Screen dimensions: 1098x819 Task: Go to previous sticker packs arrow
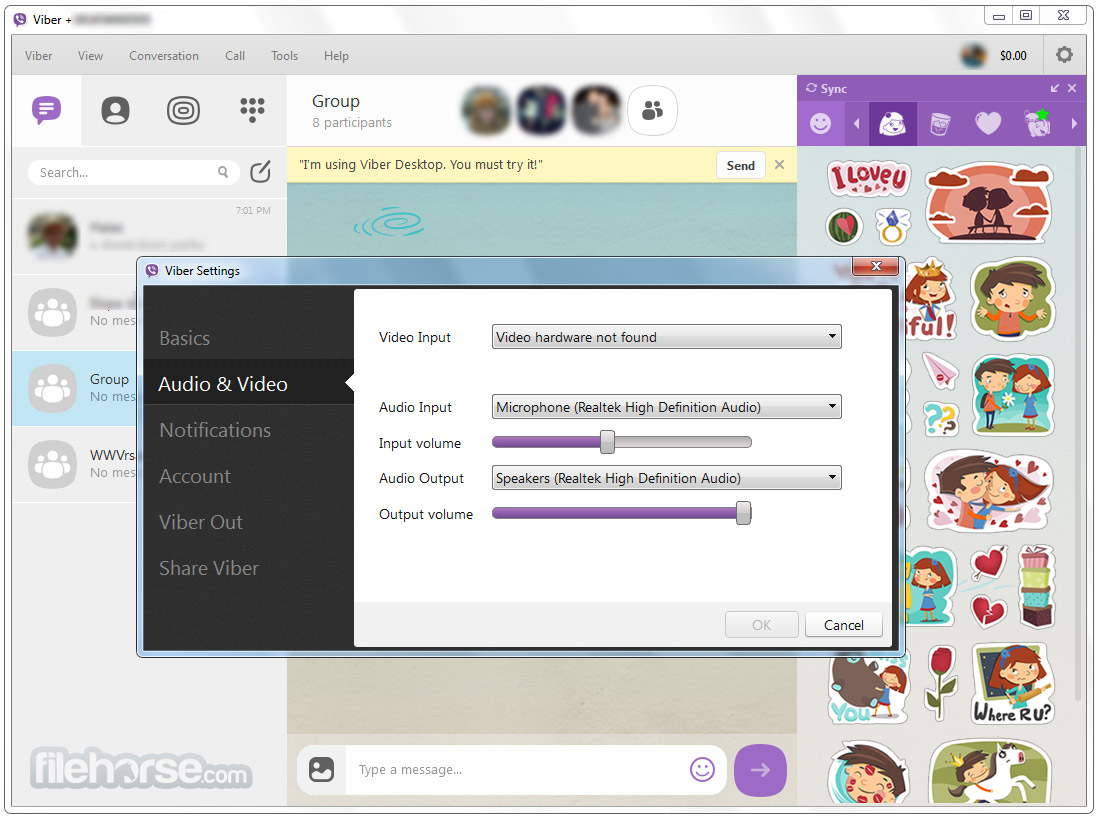856,124
